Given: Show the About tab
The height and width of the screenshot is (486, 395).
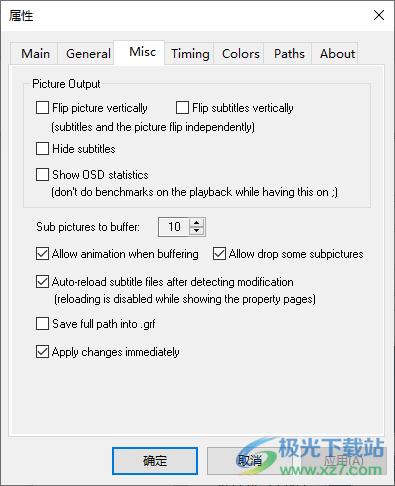Looking at the screenshot, I should coord(337,54).
